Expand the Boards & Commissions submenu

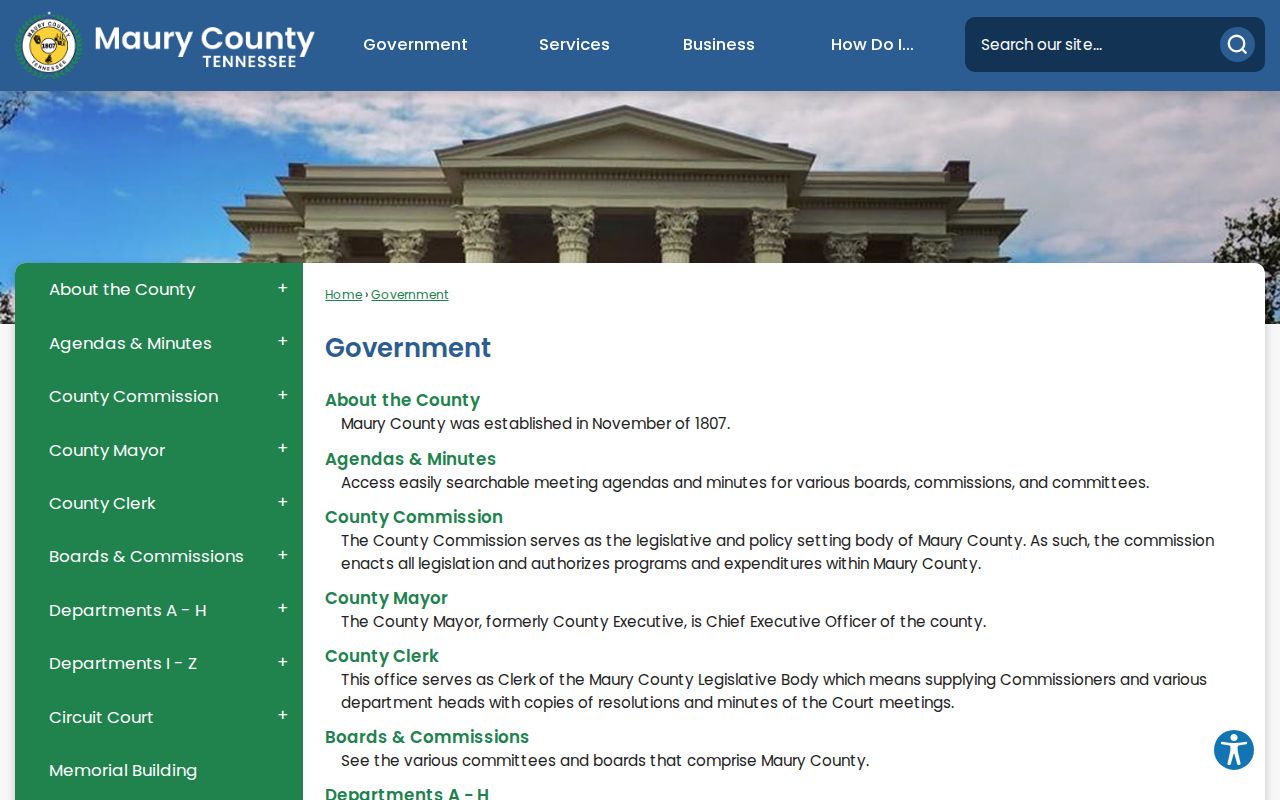(x=283, y=556)
